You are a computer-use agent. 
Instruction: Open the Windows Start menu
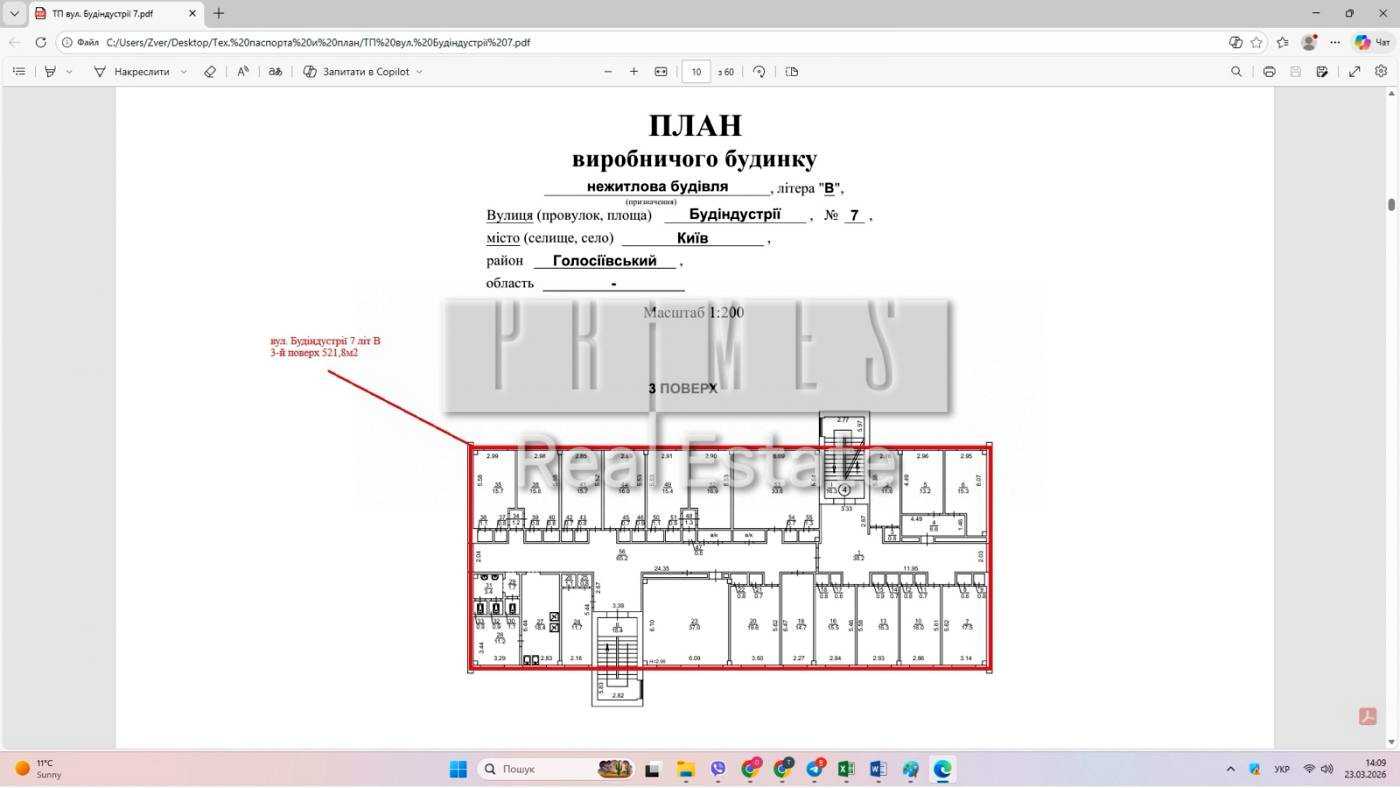pyautogui.click(x=458, y=769)
